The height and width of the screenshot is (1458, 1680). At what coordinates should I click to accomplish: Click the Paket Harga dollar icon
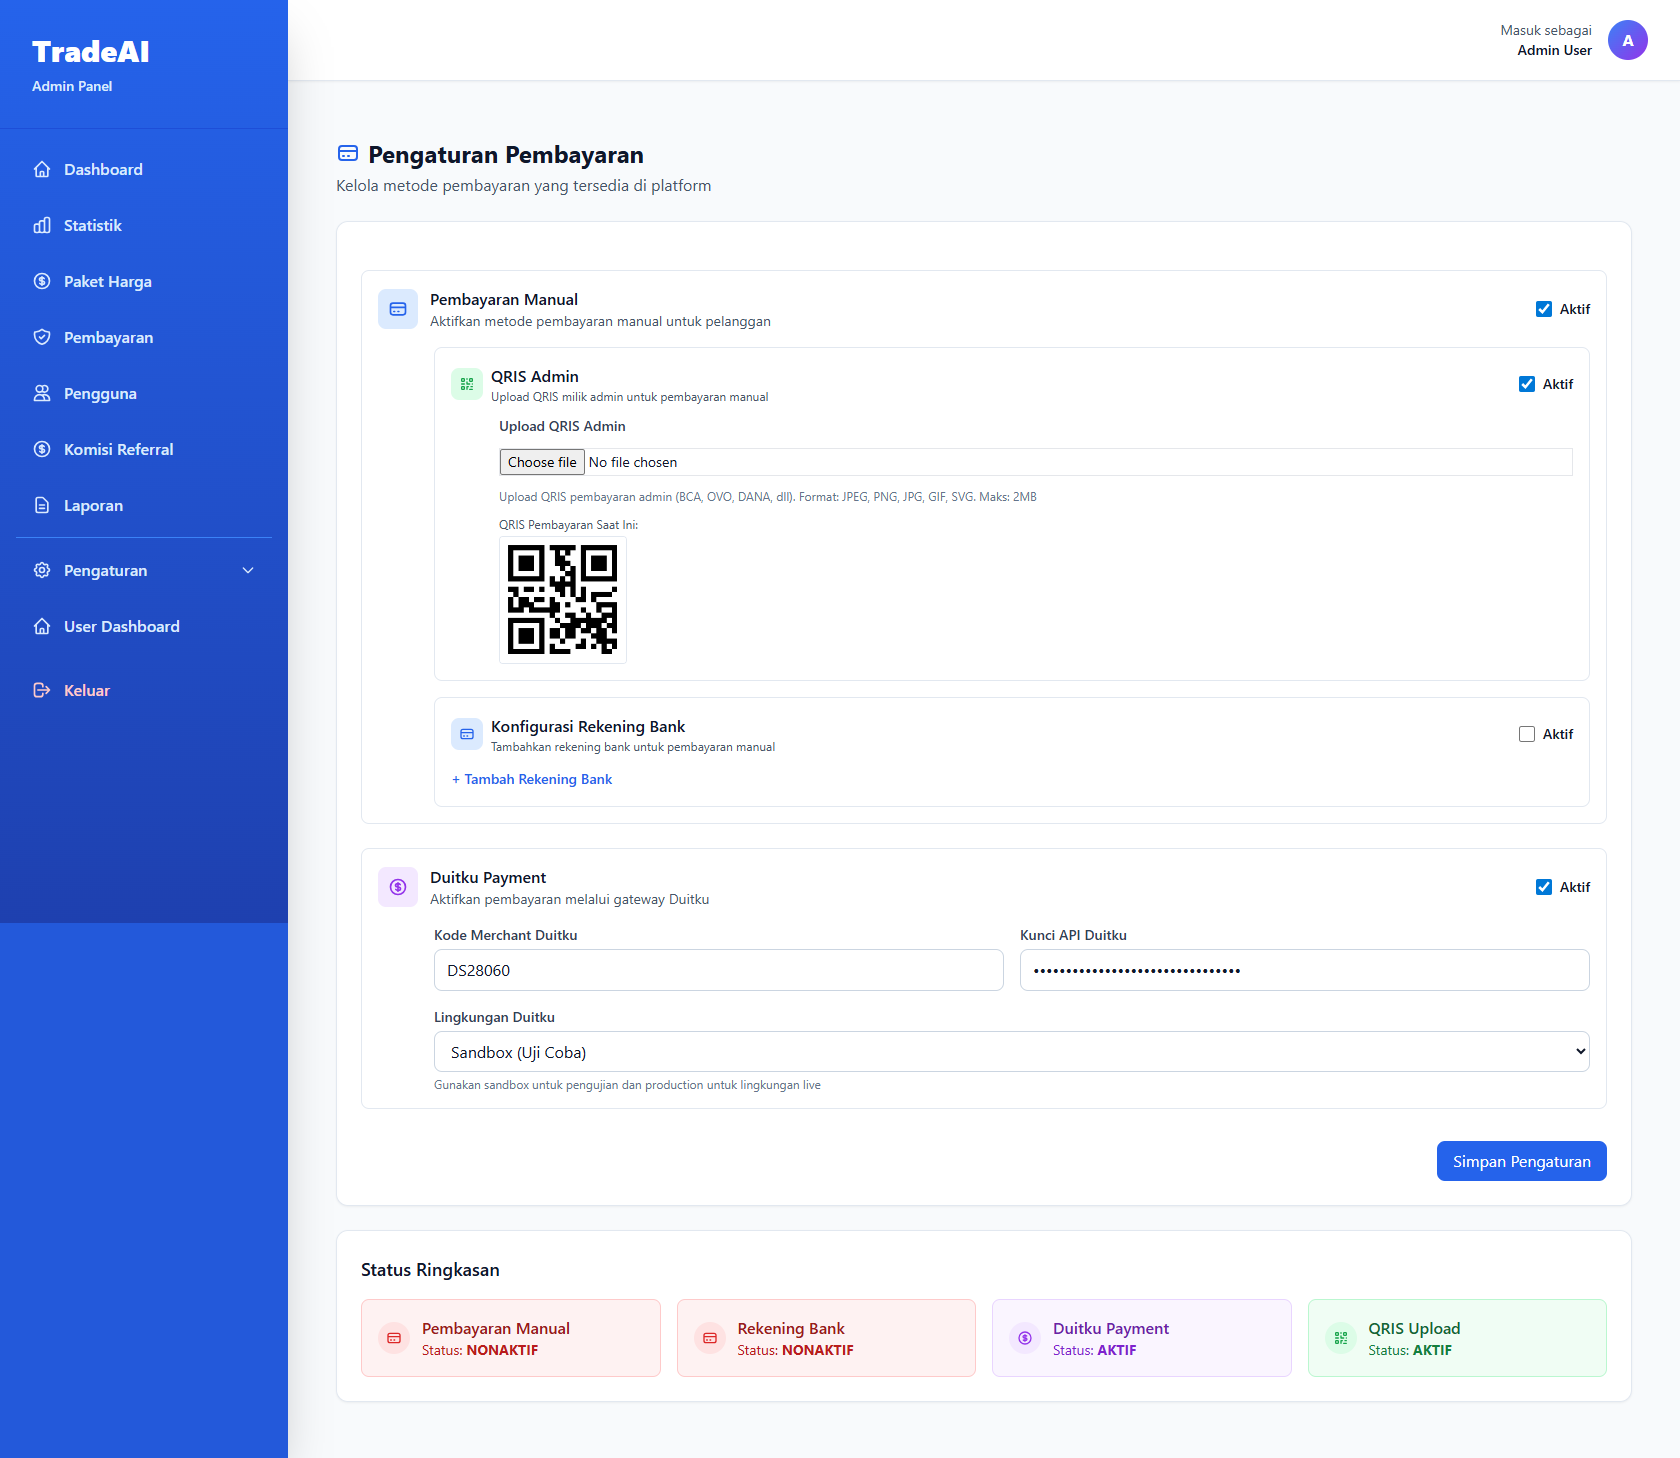pos(42,282)
